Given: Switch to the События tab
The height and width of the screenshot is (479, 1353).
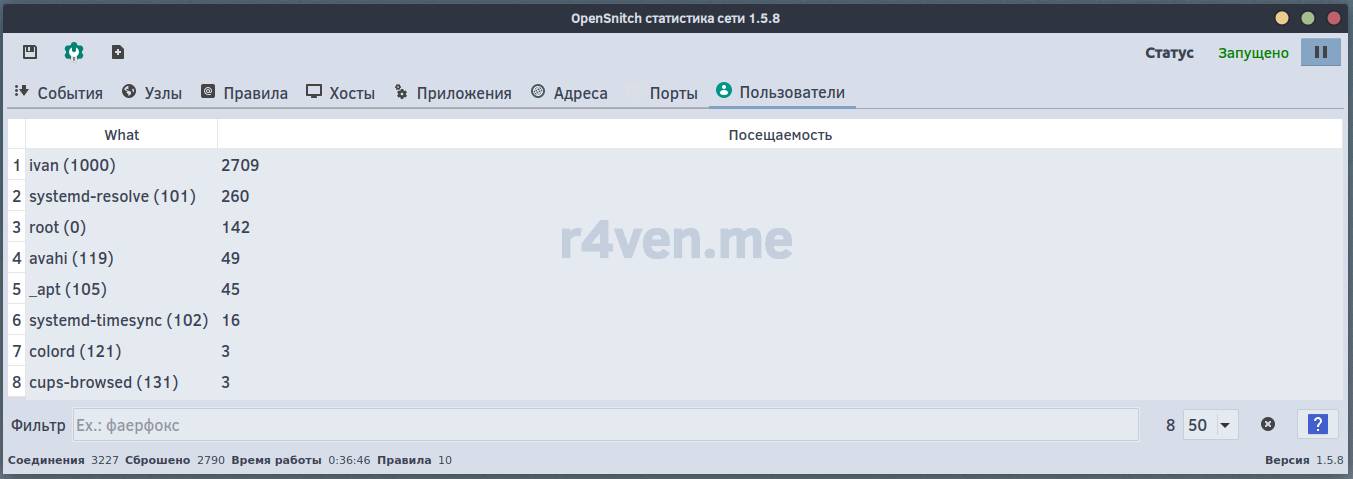Looking at the screenshot, I should pyautogui.click(x=59, y=93).
